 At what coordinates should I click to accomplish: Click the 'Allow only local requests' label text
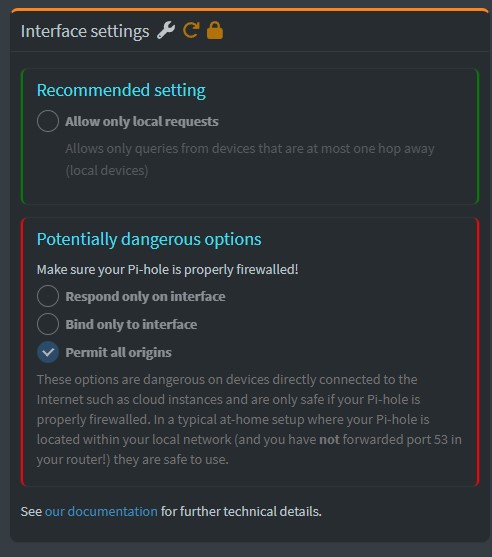pos(142,121)
